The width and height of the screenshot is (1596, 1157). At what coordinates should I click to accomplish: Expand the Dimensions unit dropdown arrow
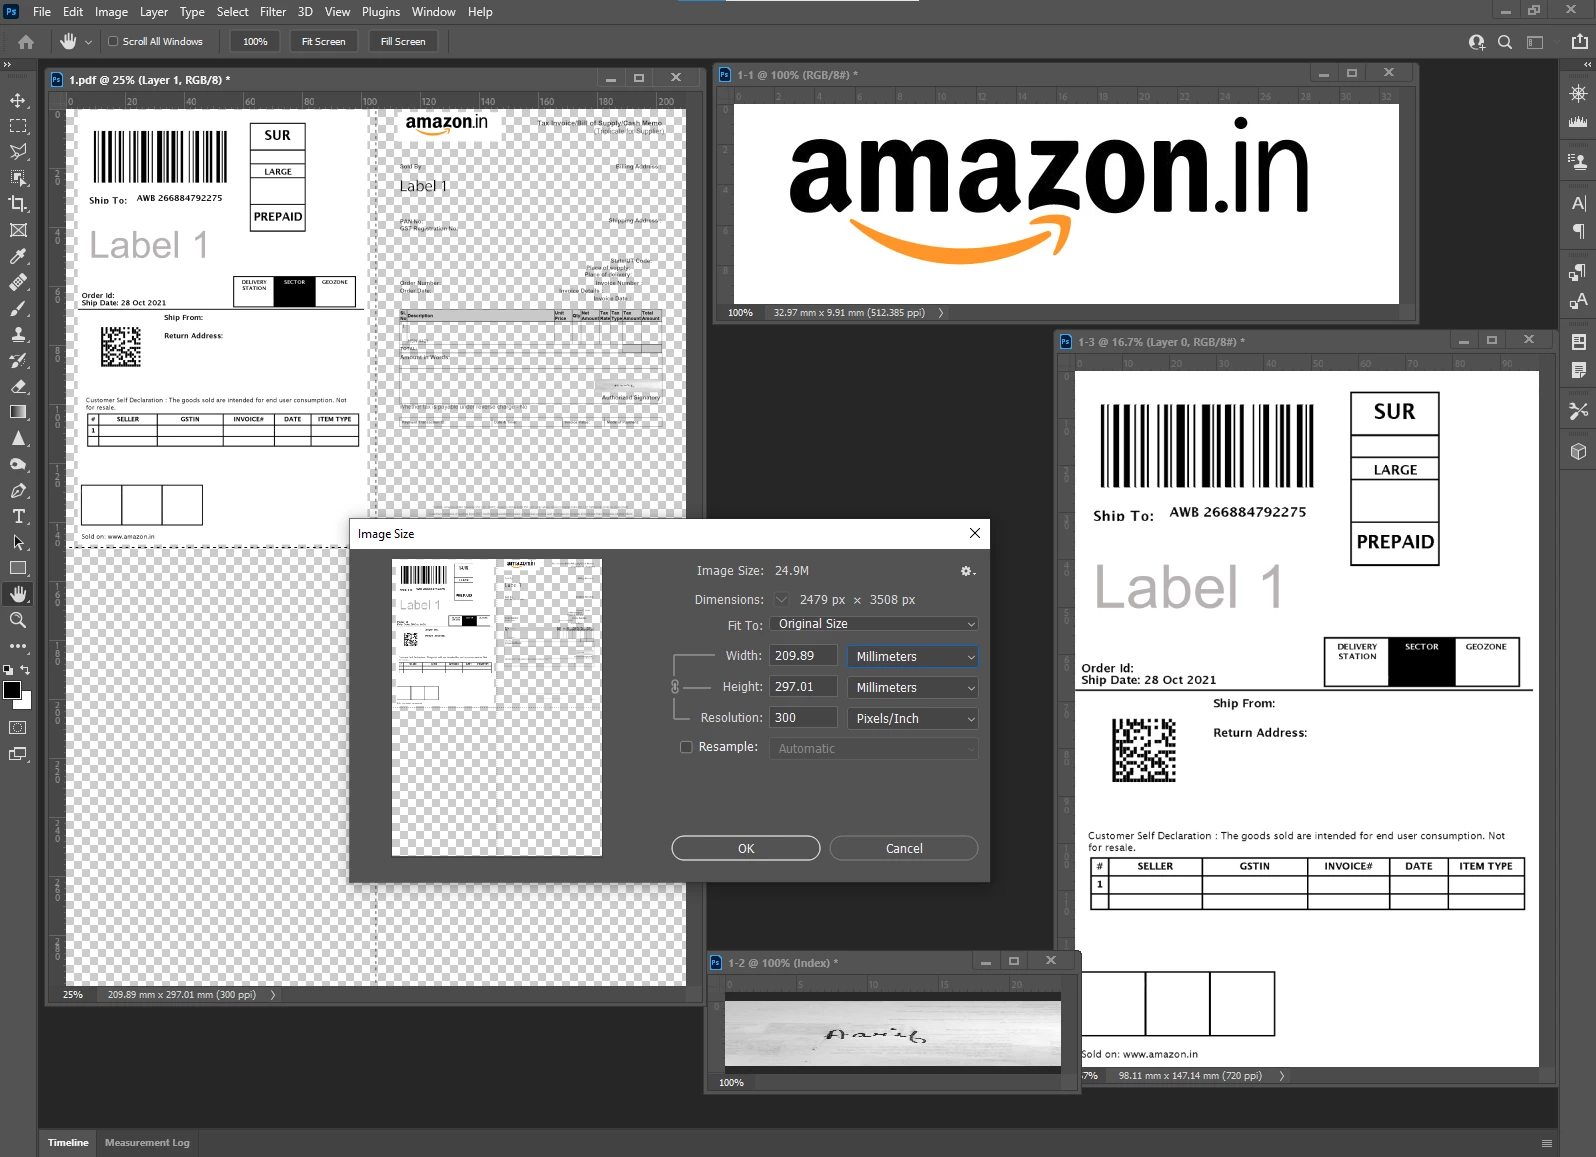(782, 600)
